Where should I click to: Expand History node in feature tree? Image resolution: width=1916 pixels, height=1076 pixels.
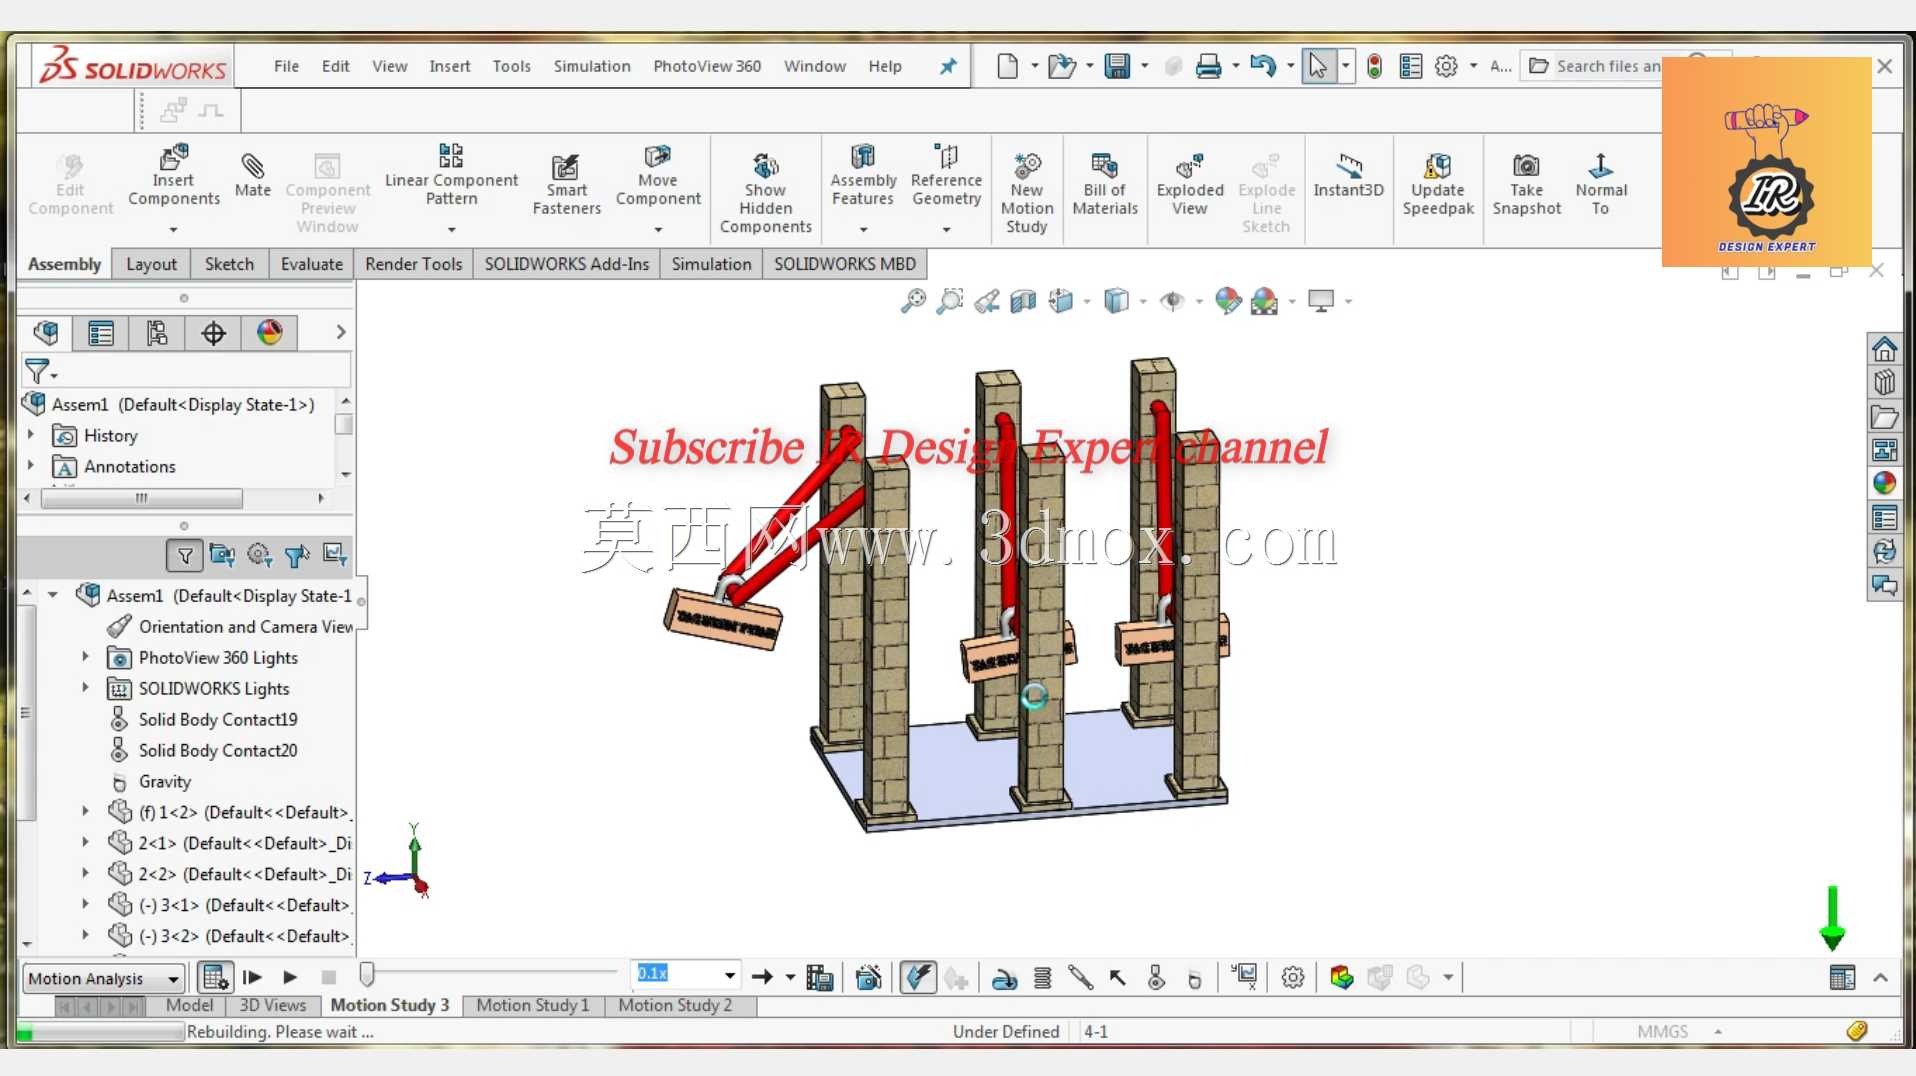pyautogui.click(x=31, y=435)
